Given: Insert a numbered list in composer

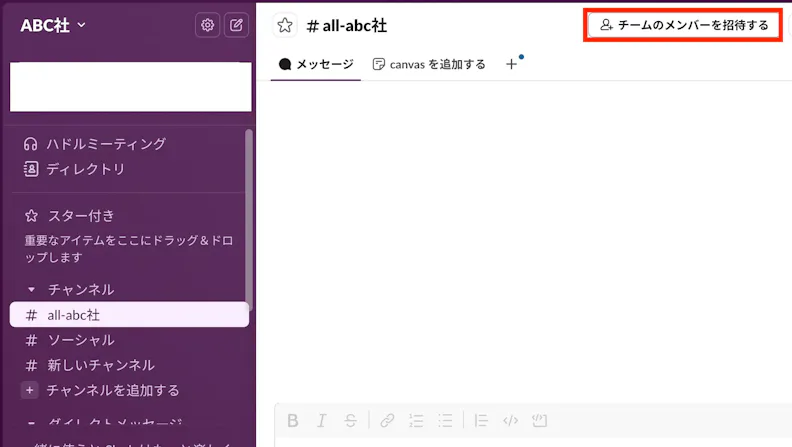Looking at the screenshot, I should tap(416, 420).
